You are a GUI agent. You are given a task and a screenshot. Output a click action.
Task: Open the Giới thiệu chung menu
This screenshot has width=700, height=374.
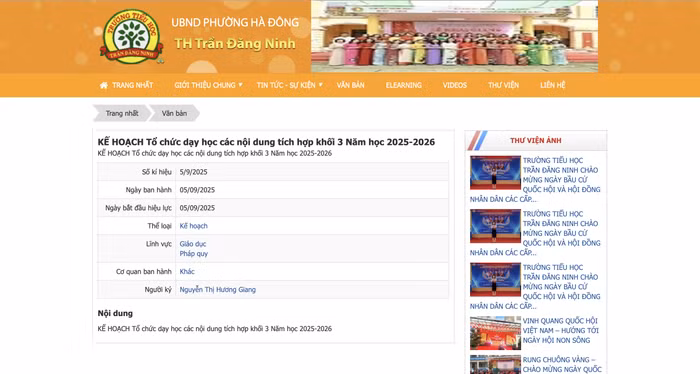pyautogui.click(x=205, y=85)
